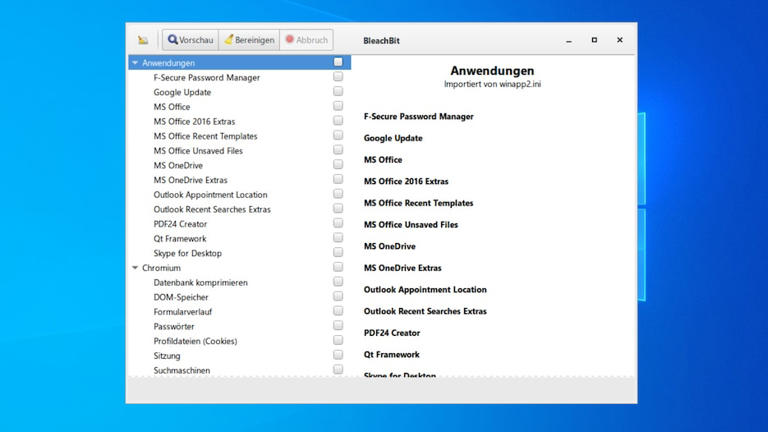Select PDF24 Creator tree item

(180, 224)
